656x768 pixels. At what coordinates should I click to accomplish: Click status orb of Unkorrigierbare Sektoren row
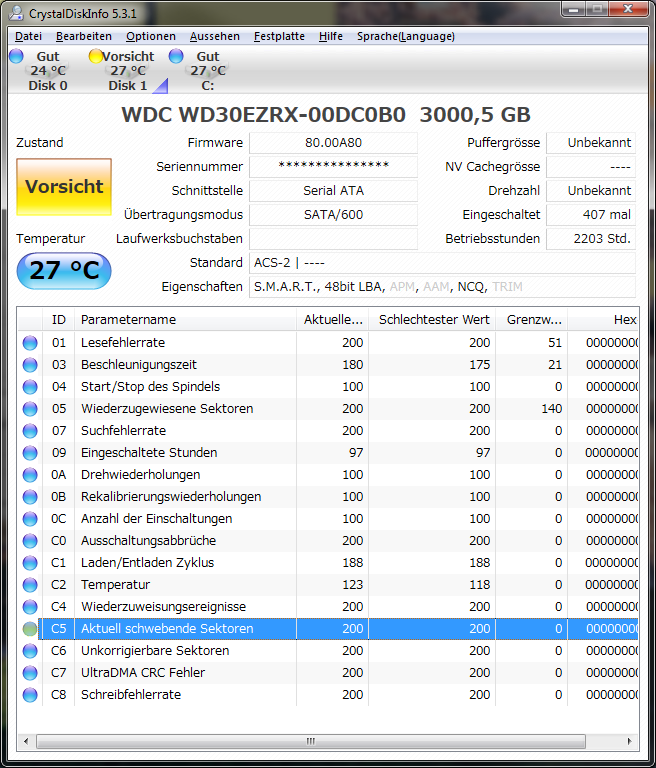(30, 651)
